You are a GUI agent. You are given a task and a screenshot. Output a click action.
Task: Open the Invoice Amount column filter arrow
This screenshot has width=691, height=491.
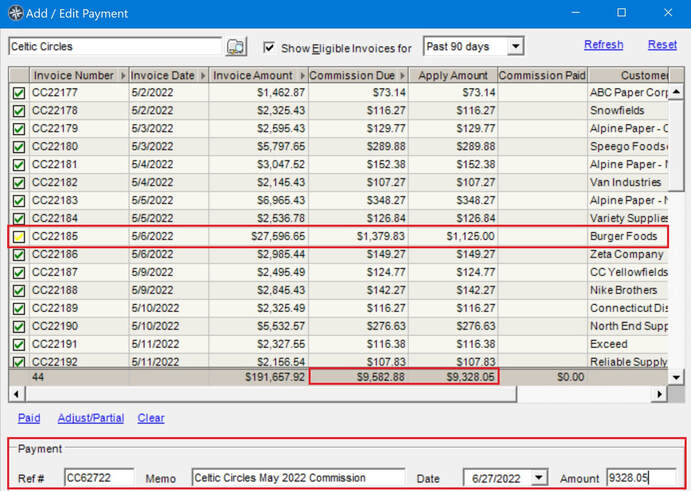(x=302, y=76)
